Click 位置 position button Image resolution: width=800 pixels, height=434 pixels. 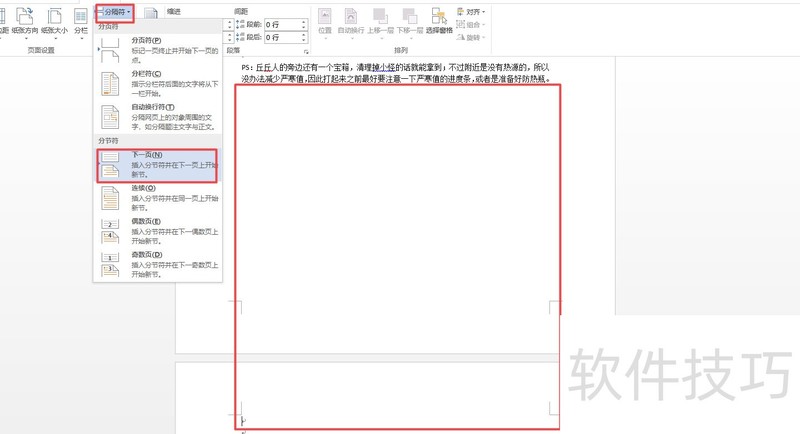[325, 22]
